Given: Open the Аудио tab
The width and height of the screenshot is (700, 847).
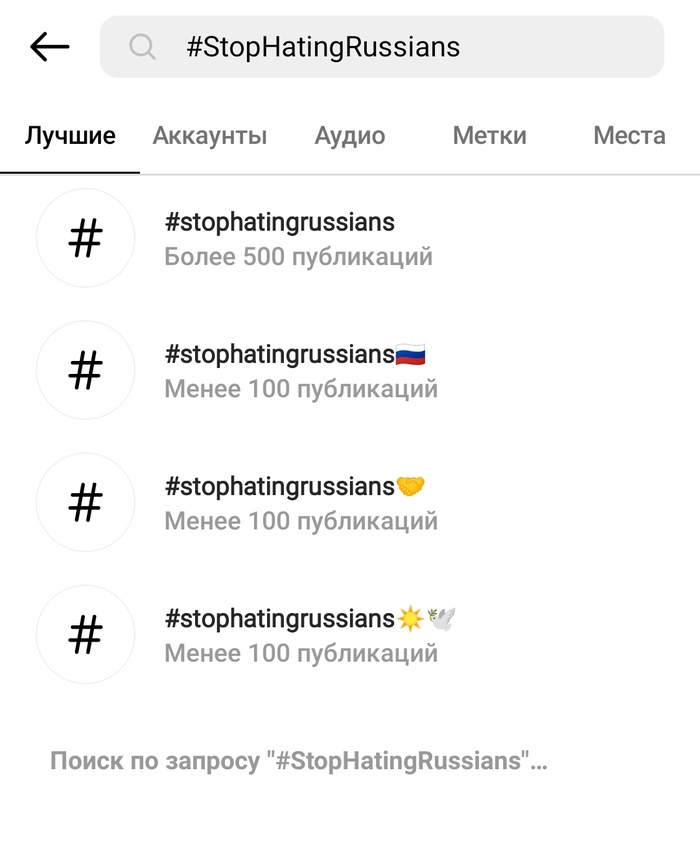Looking at the screenshot, I should tap(349, 135).
